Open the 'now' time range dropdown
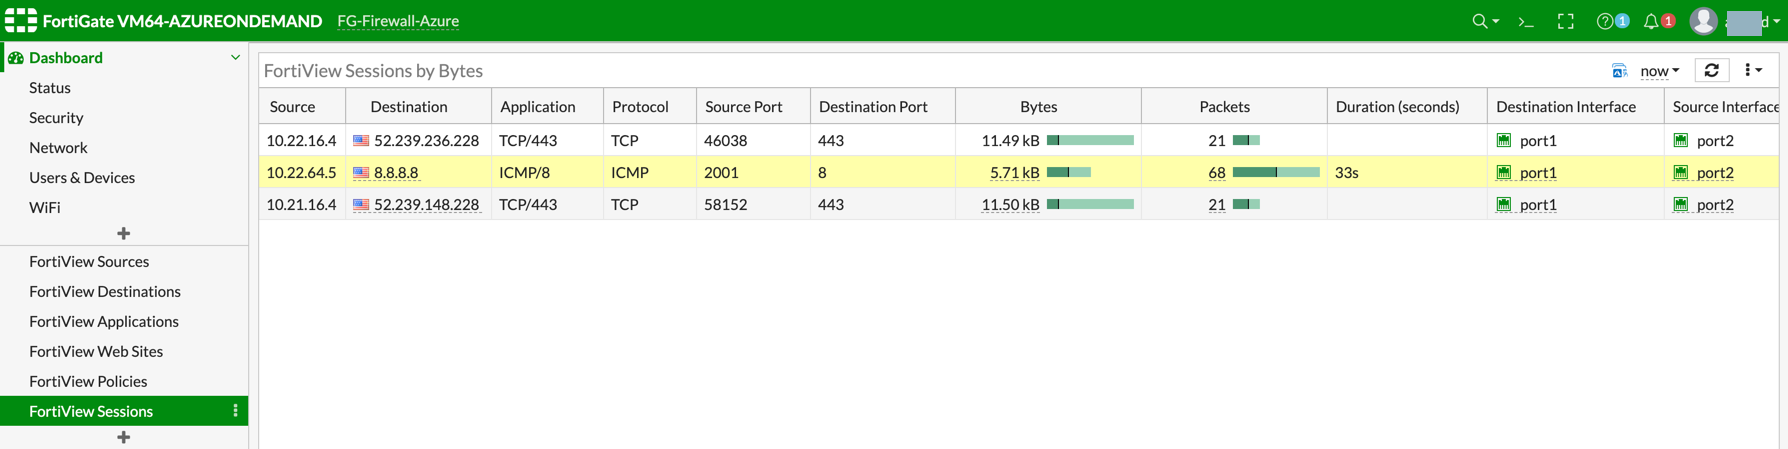The width and height of the screenshot is (1788, 449). (1660, 70)
